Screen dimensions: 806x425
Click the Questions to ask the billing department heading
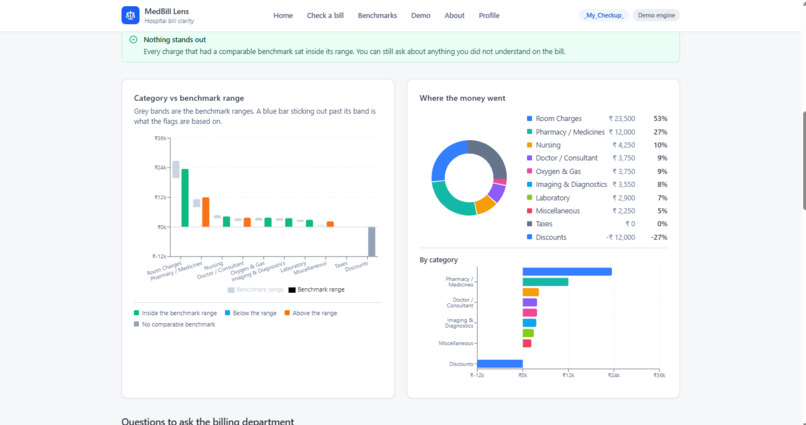[208, 421]
